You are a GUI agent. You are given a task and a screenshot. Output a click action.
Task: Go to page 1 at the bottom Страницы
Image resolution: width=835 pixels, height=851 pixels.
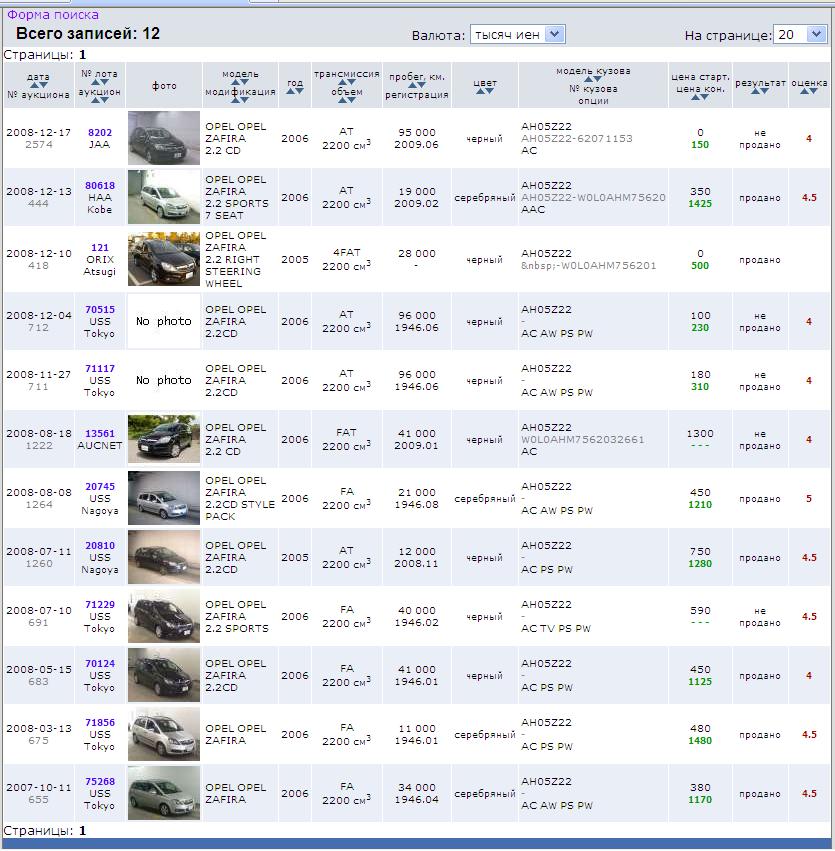[83, 830]
